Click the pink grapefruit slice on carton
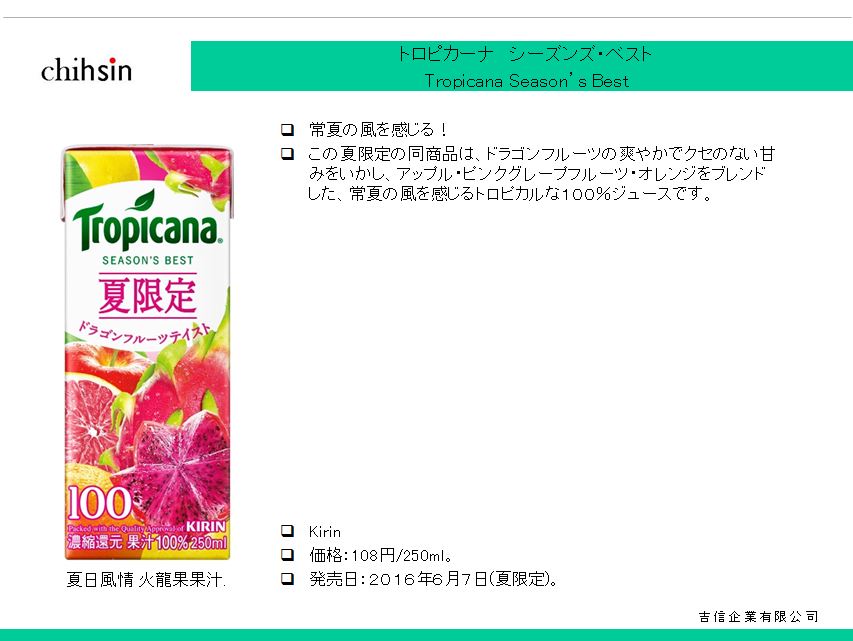 point(90,414)
